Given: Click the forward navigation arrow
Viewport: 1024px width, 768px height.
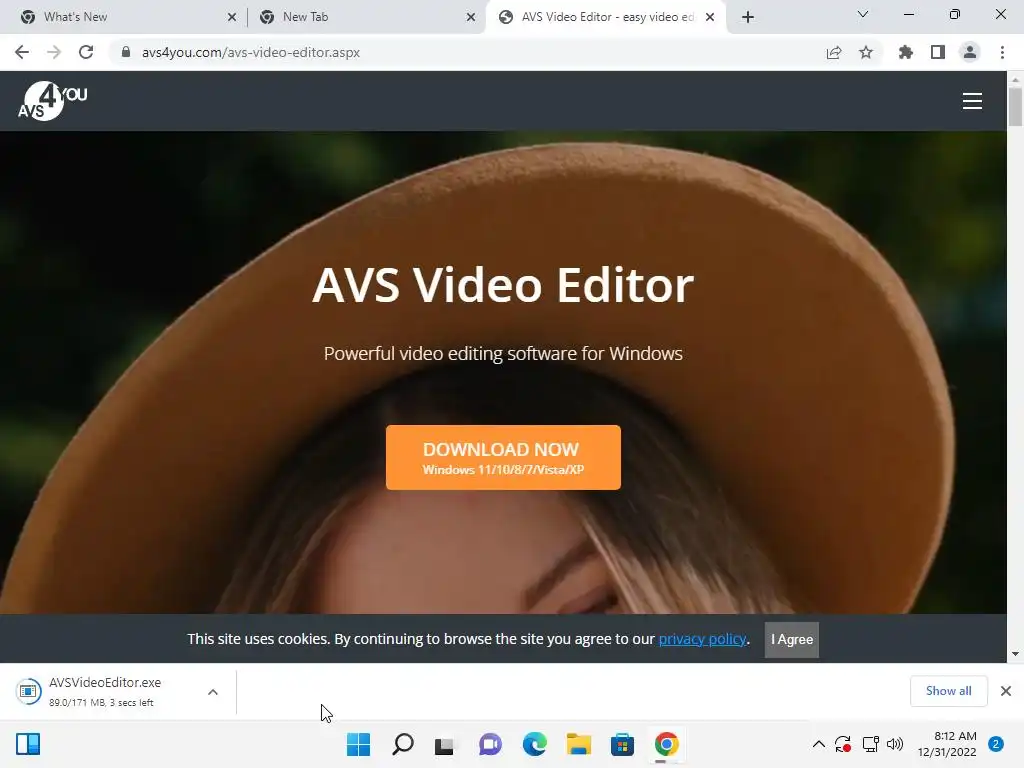Looking at the screenshot, I should (54, 52).
